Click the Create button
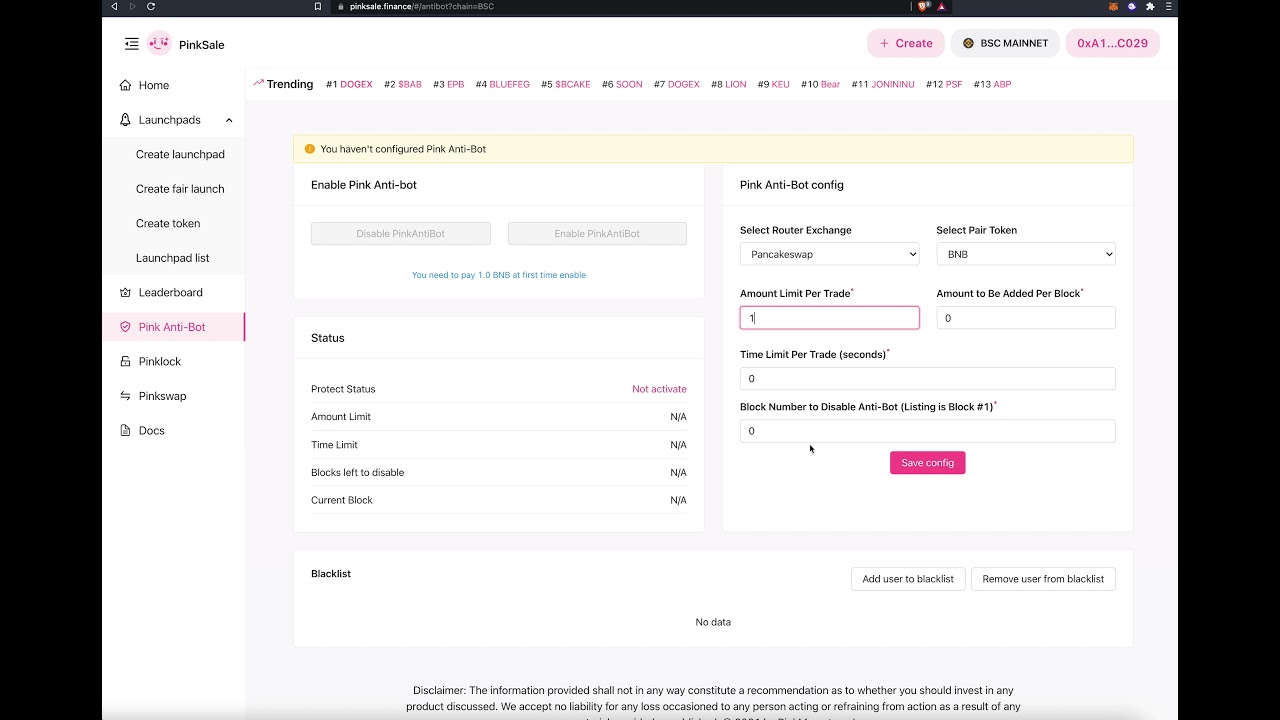 [906, 43]
